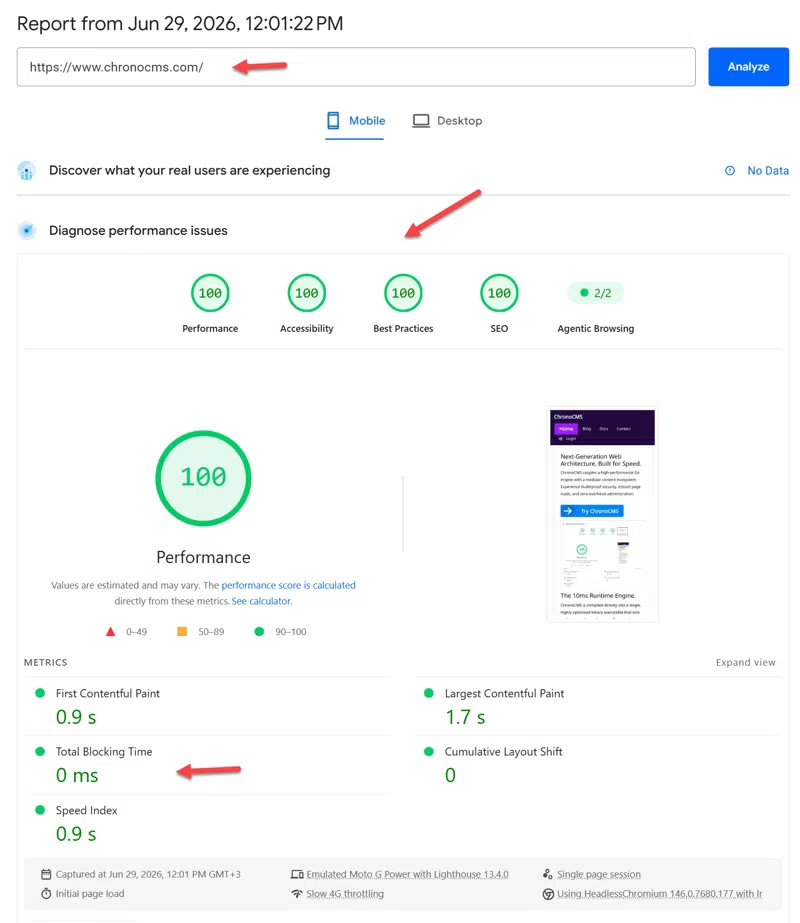Click the Cumulative Layout Shift label

[x=503, y=752]
